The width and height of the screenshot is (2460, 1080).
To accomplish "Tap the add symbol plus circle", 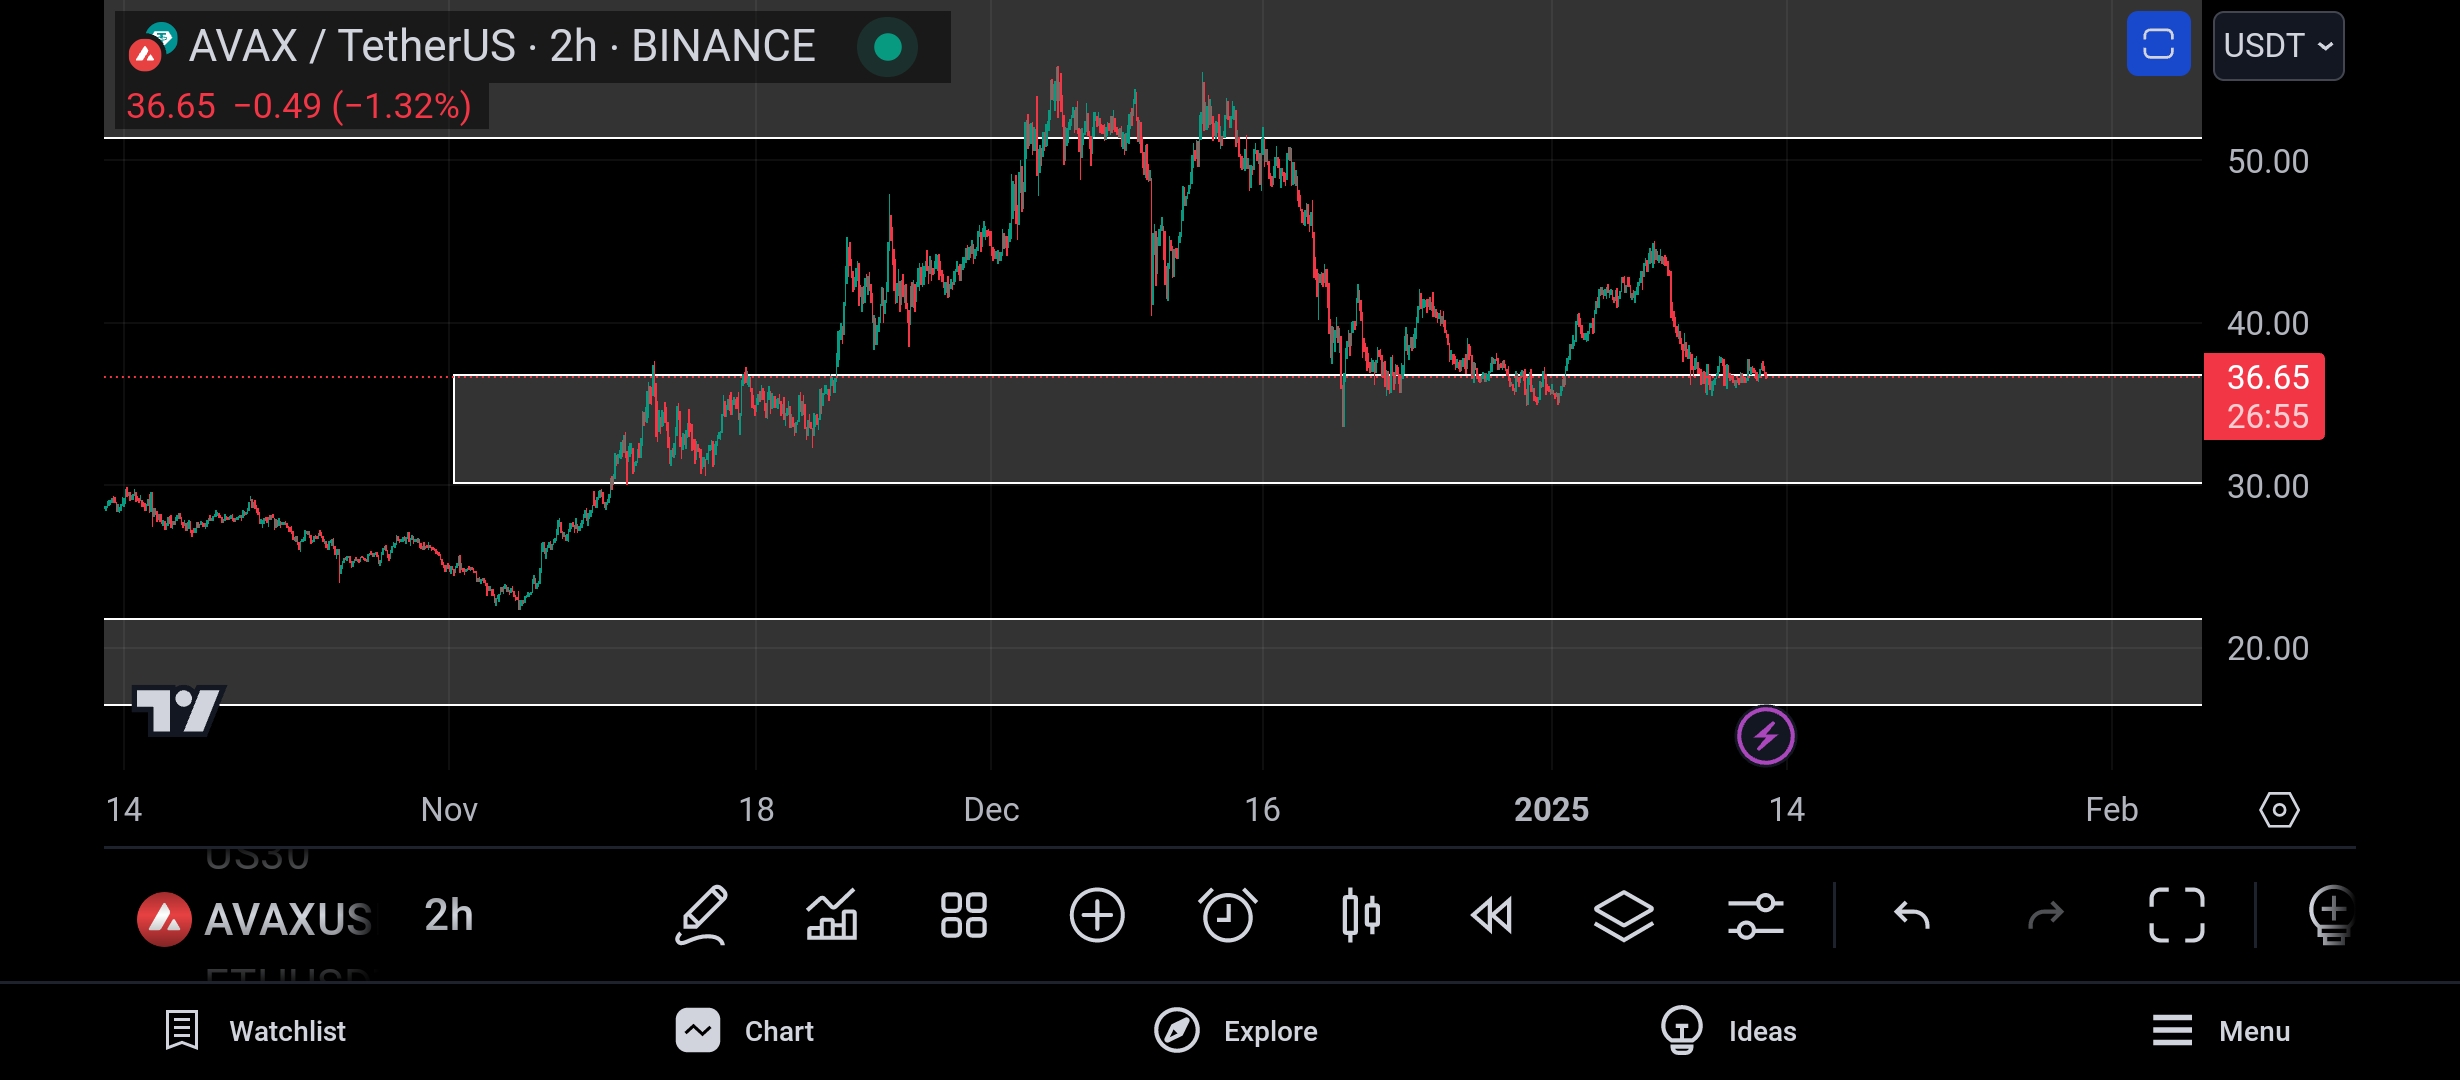I will pyautogui.click(x=1097, y=915).
